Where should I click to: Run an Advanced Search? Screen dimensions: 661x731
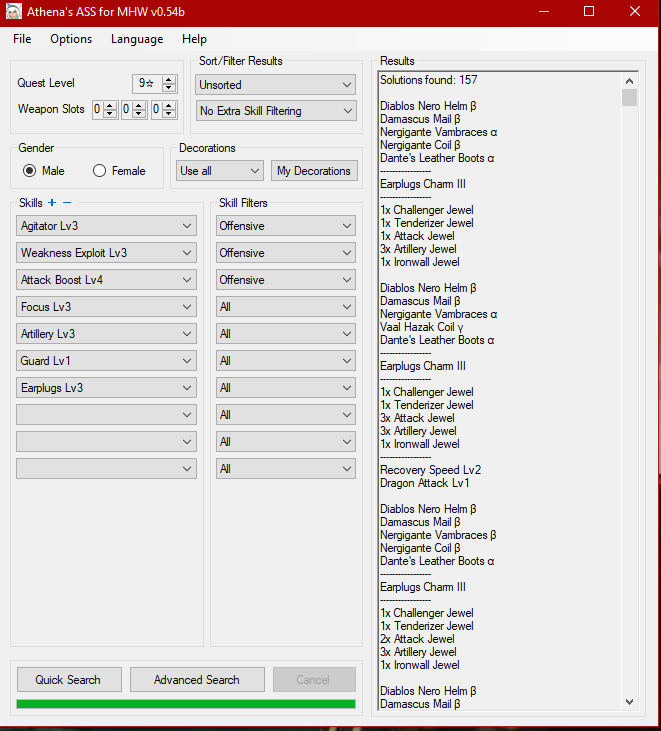click(x=197, y=680)
